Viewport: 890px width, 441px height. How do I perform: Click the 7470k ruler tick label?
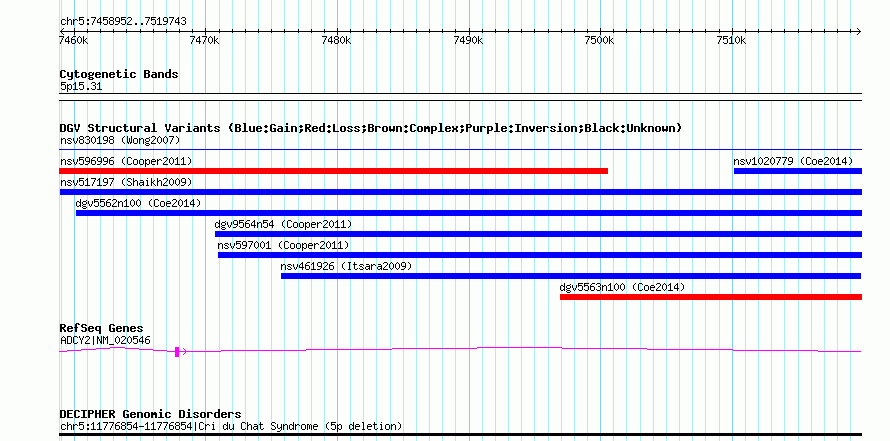(205, 40)
